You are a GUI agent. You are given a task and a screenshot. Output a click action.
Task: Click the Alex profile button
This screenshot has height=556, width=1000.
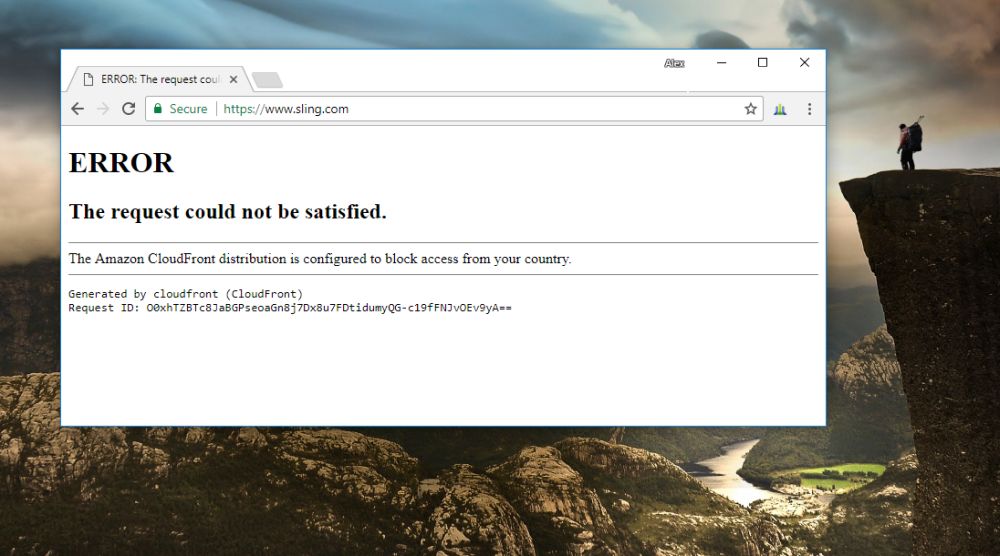[674, 63]
